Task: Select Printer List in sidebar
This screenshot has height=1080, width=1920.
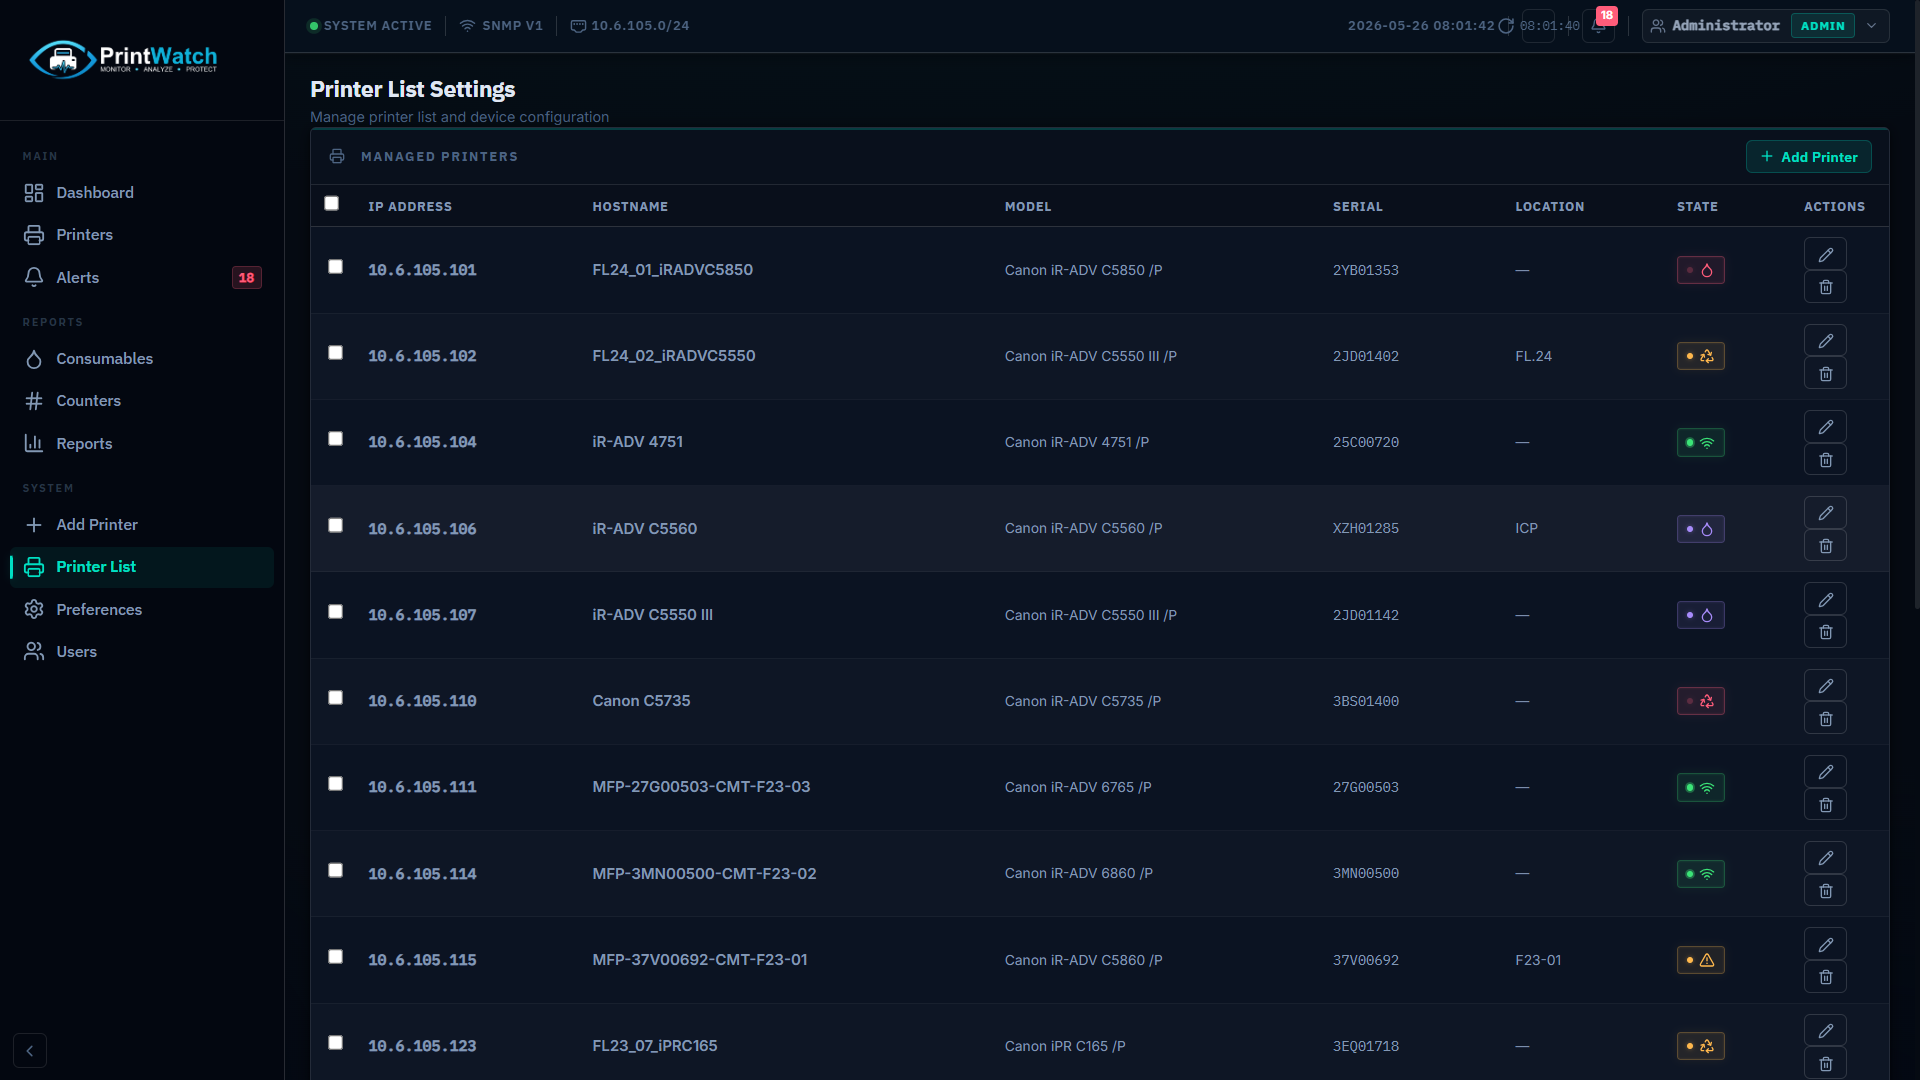Action: pos(142,567)
